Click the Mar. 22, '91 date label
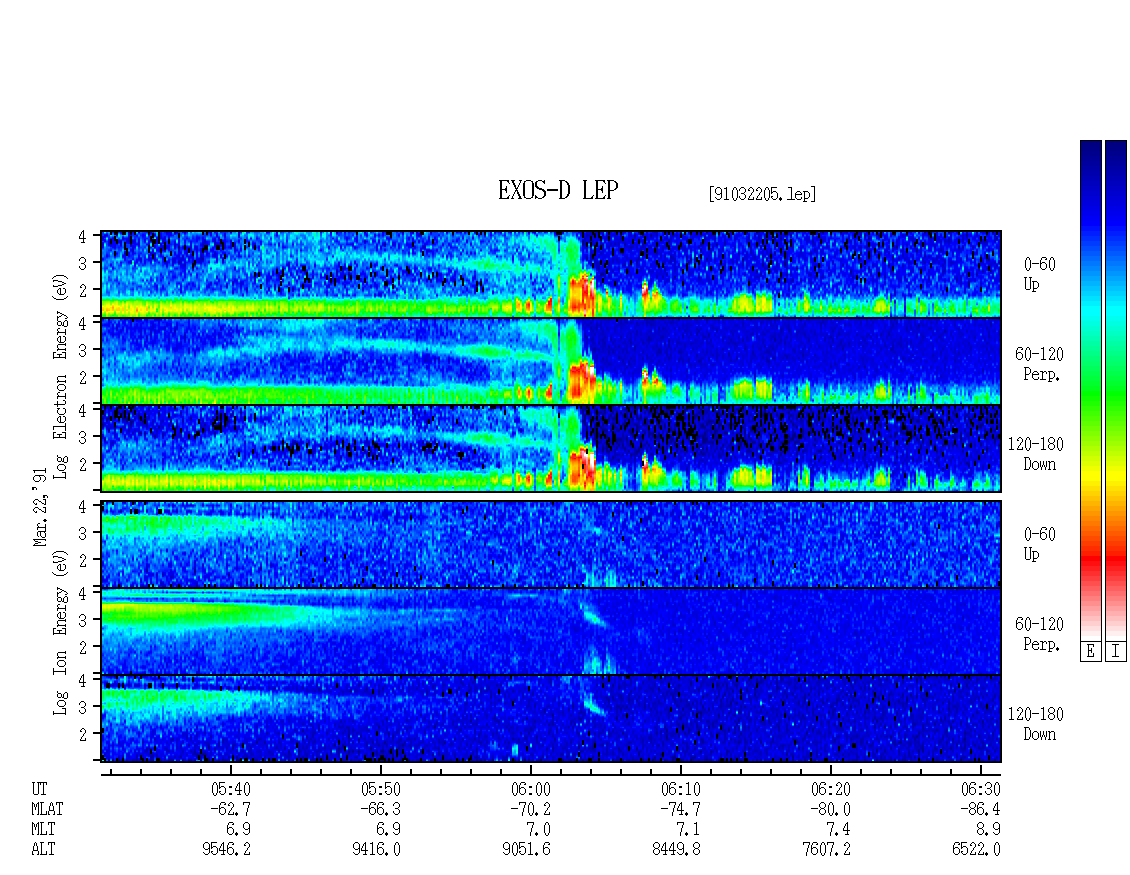The width and height of the screenshot is (1130, 875). coord(40,507)
